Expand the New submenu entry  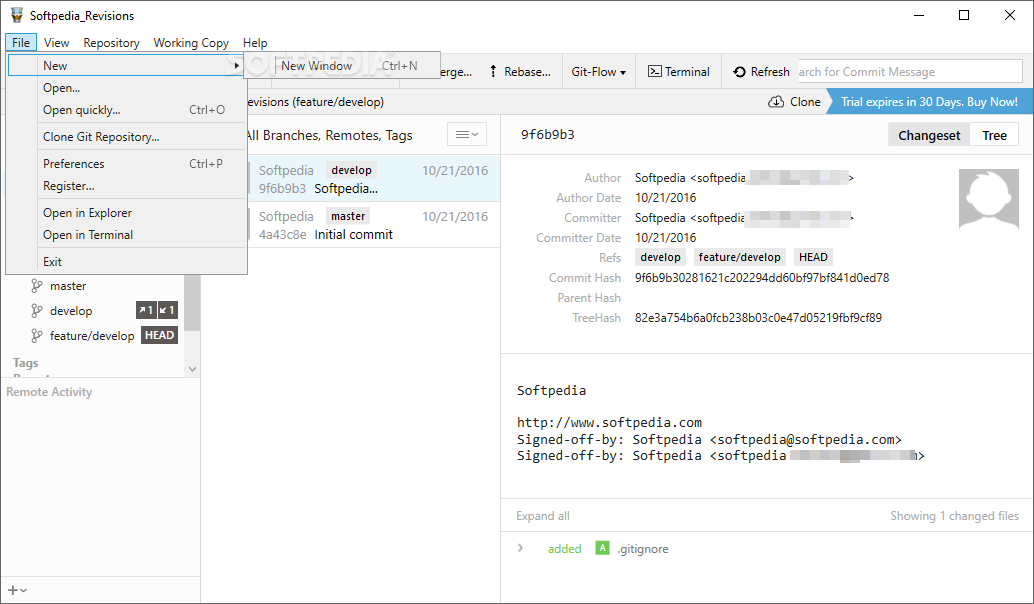point(126,65)
